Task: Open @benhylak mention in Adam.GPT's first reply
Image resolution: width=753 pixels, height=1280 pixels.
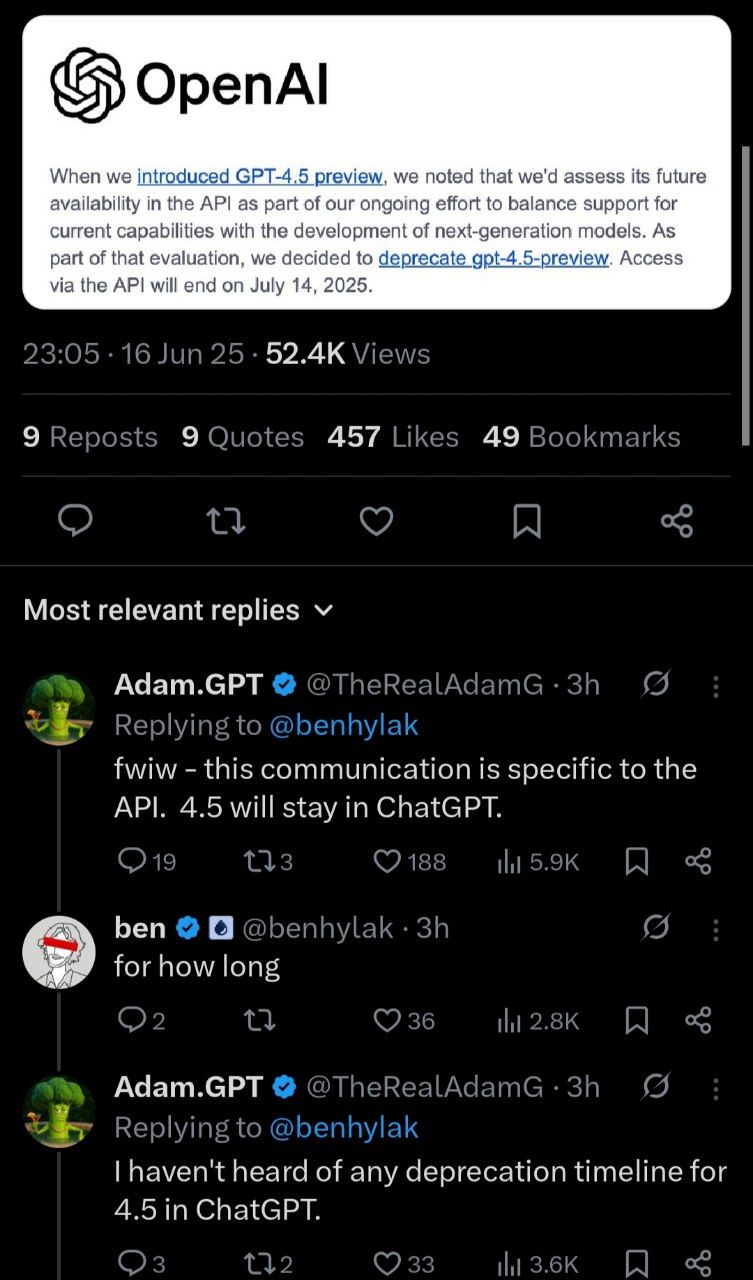Action: coord(344,726)
